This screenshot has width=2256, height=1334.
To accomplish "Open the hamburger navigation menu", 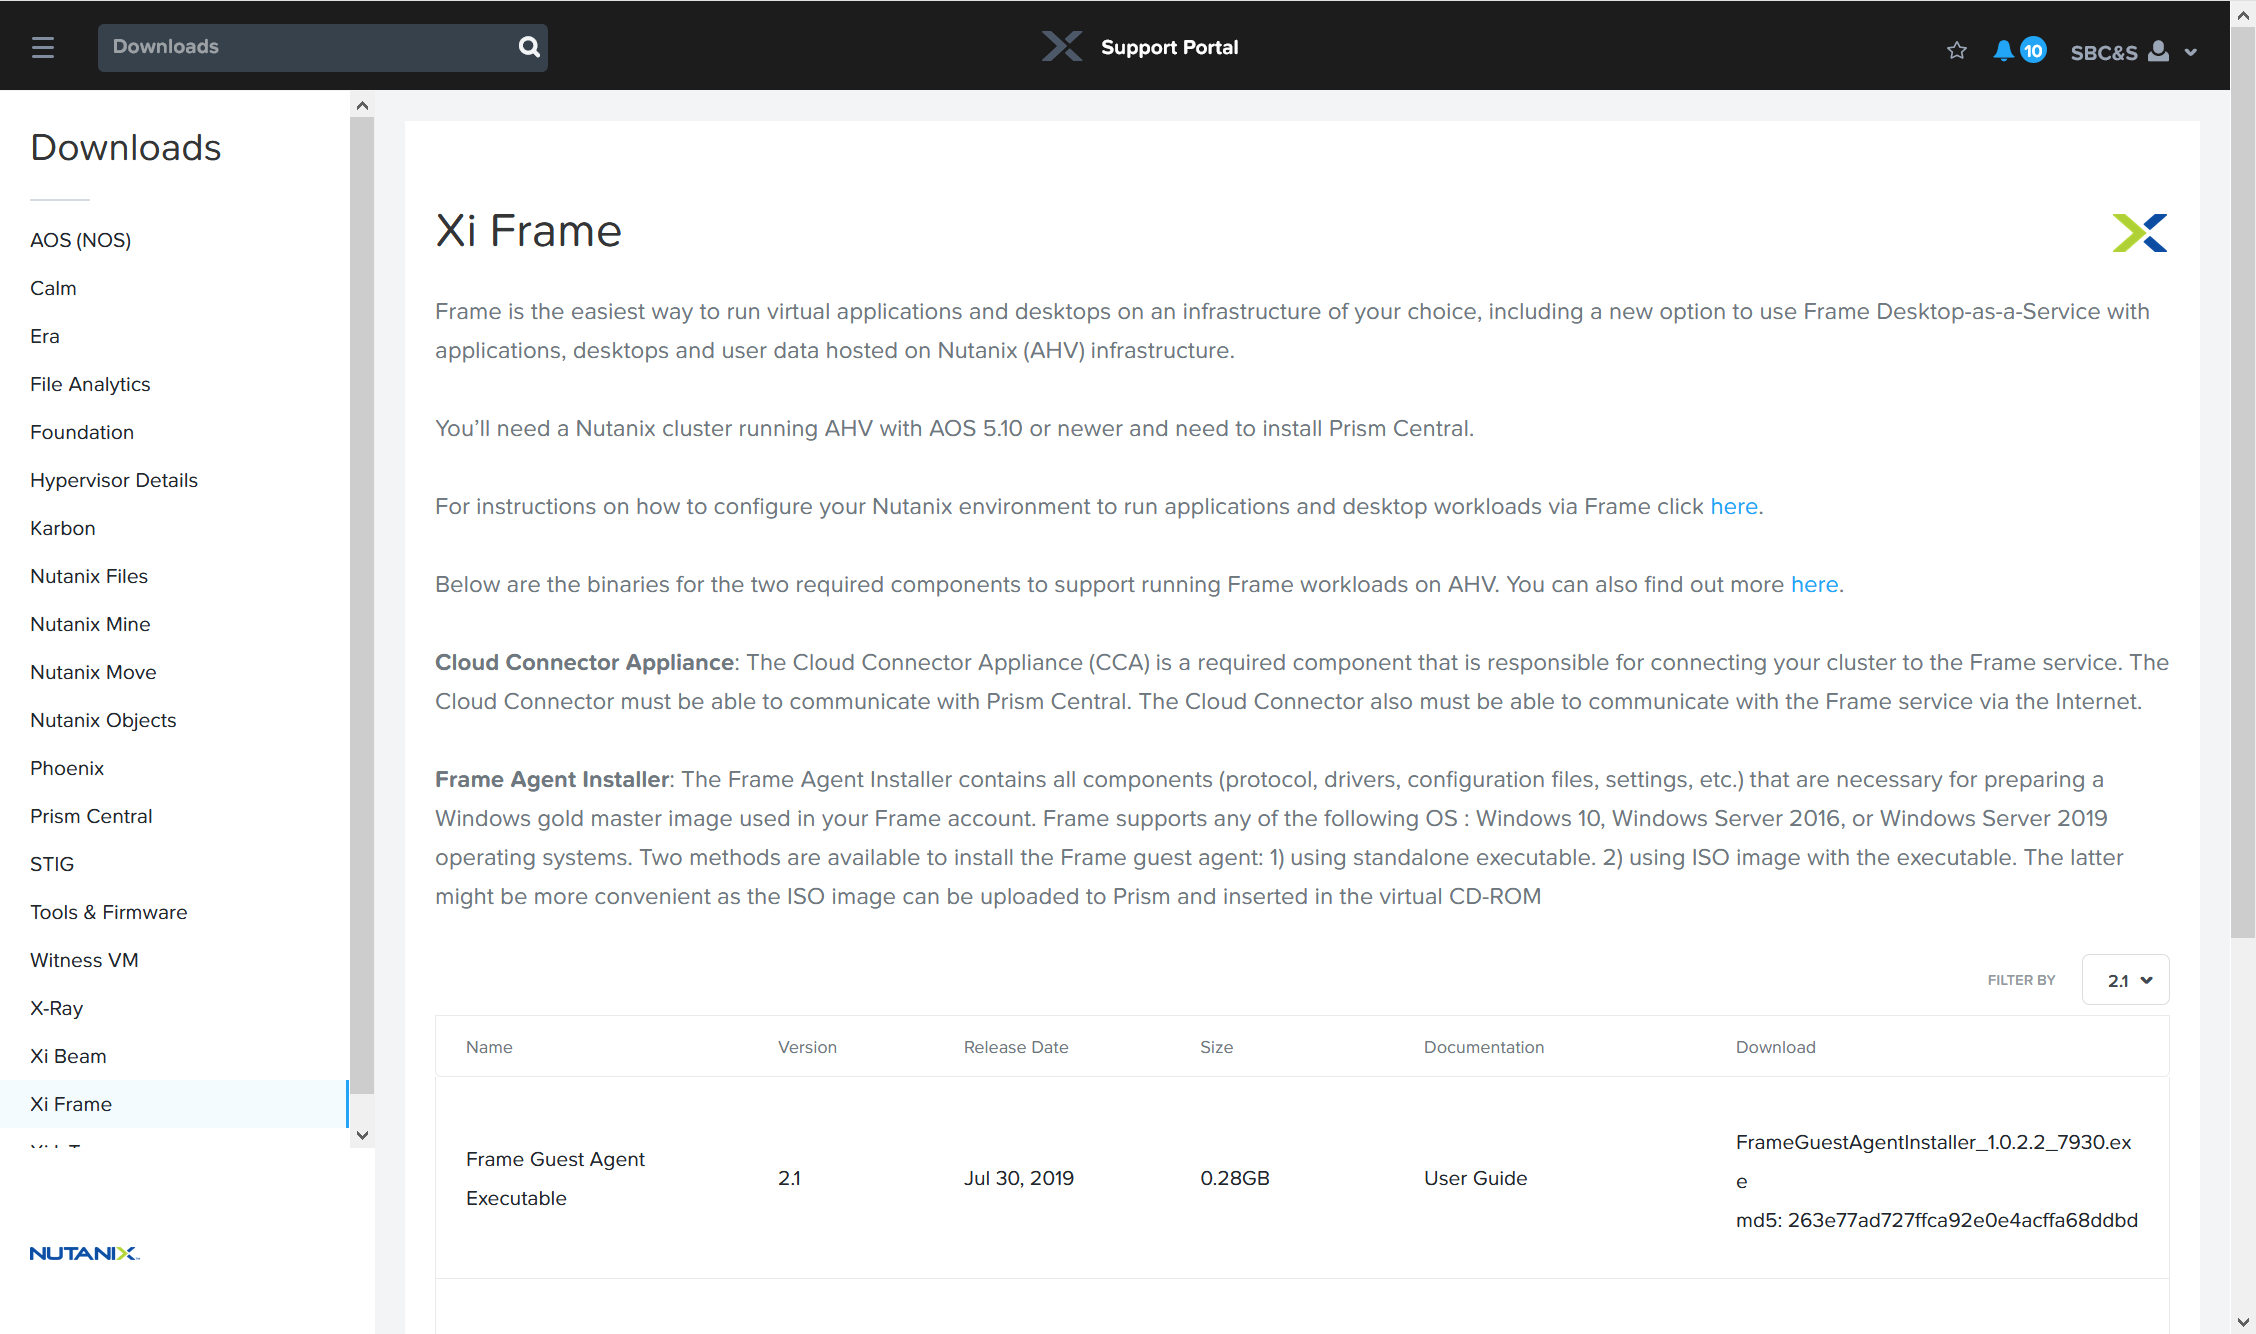I will 43,47.
